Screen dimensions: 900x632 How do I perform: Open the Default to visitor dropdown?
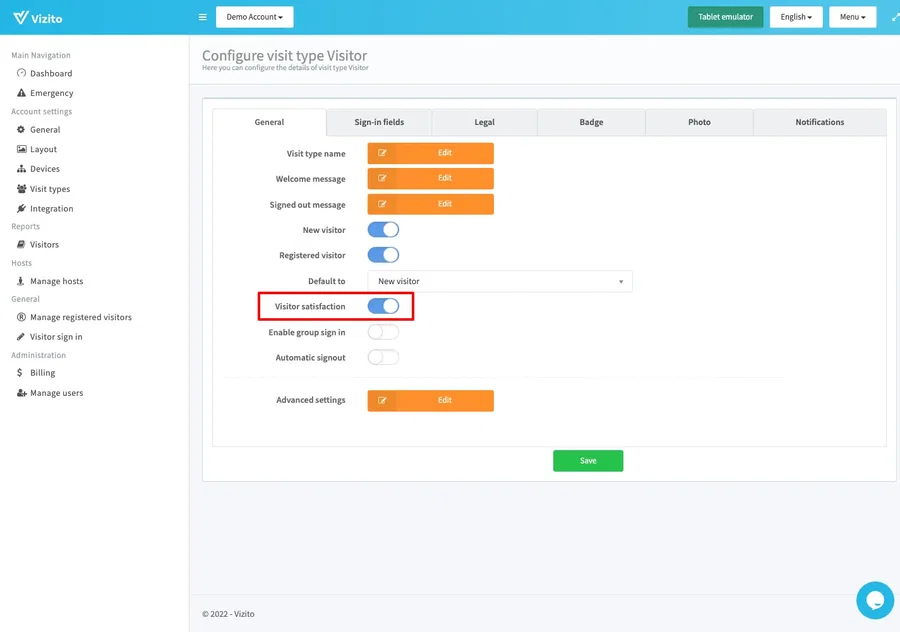pyautogui.click(x=500, y=280)
